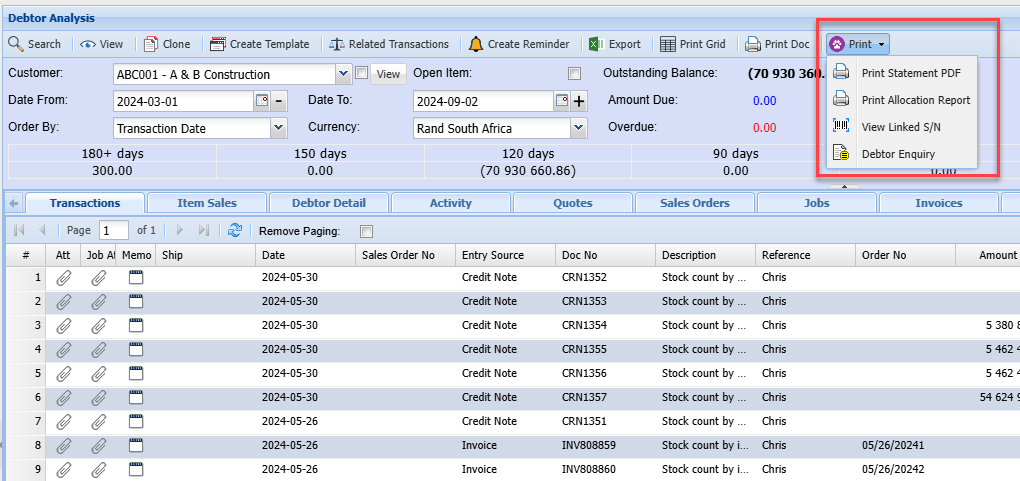1020x481 pixels.
Task: Open the memo icon in row 3
Action: [x=136, y=325]
